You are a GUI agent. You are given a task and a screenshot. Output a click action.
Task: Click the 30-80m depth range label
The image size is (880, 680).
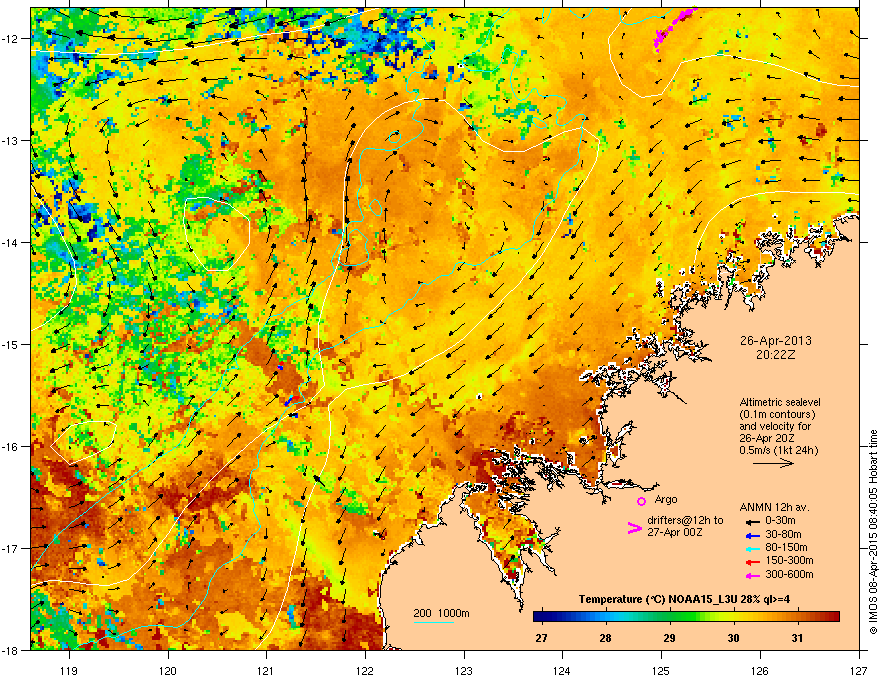tap(783, 535)
